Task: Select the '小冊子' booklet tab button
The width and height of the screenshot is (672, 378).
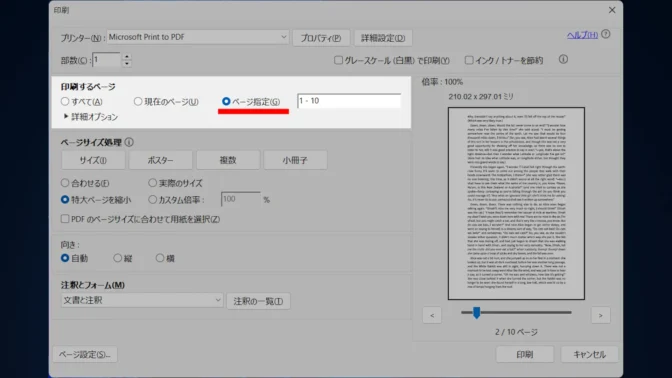Action: [295, 160]
